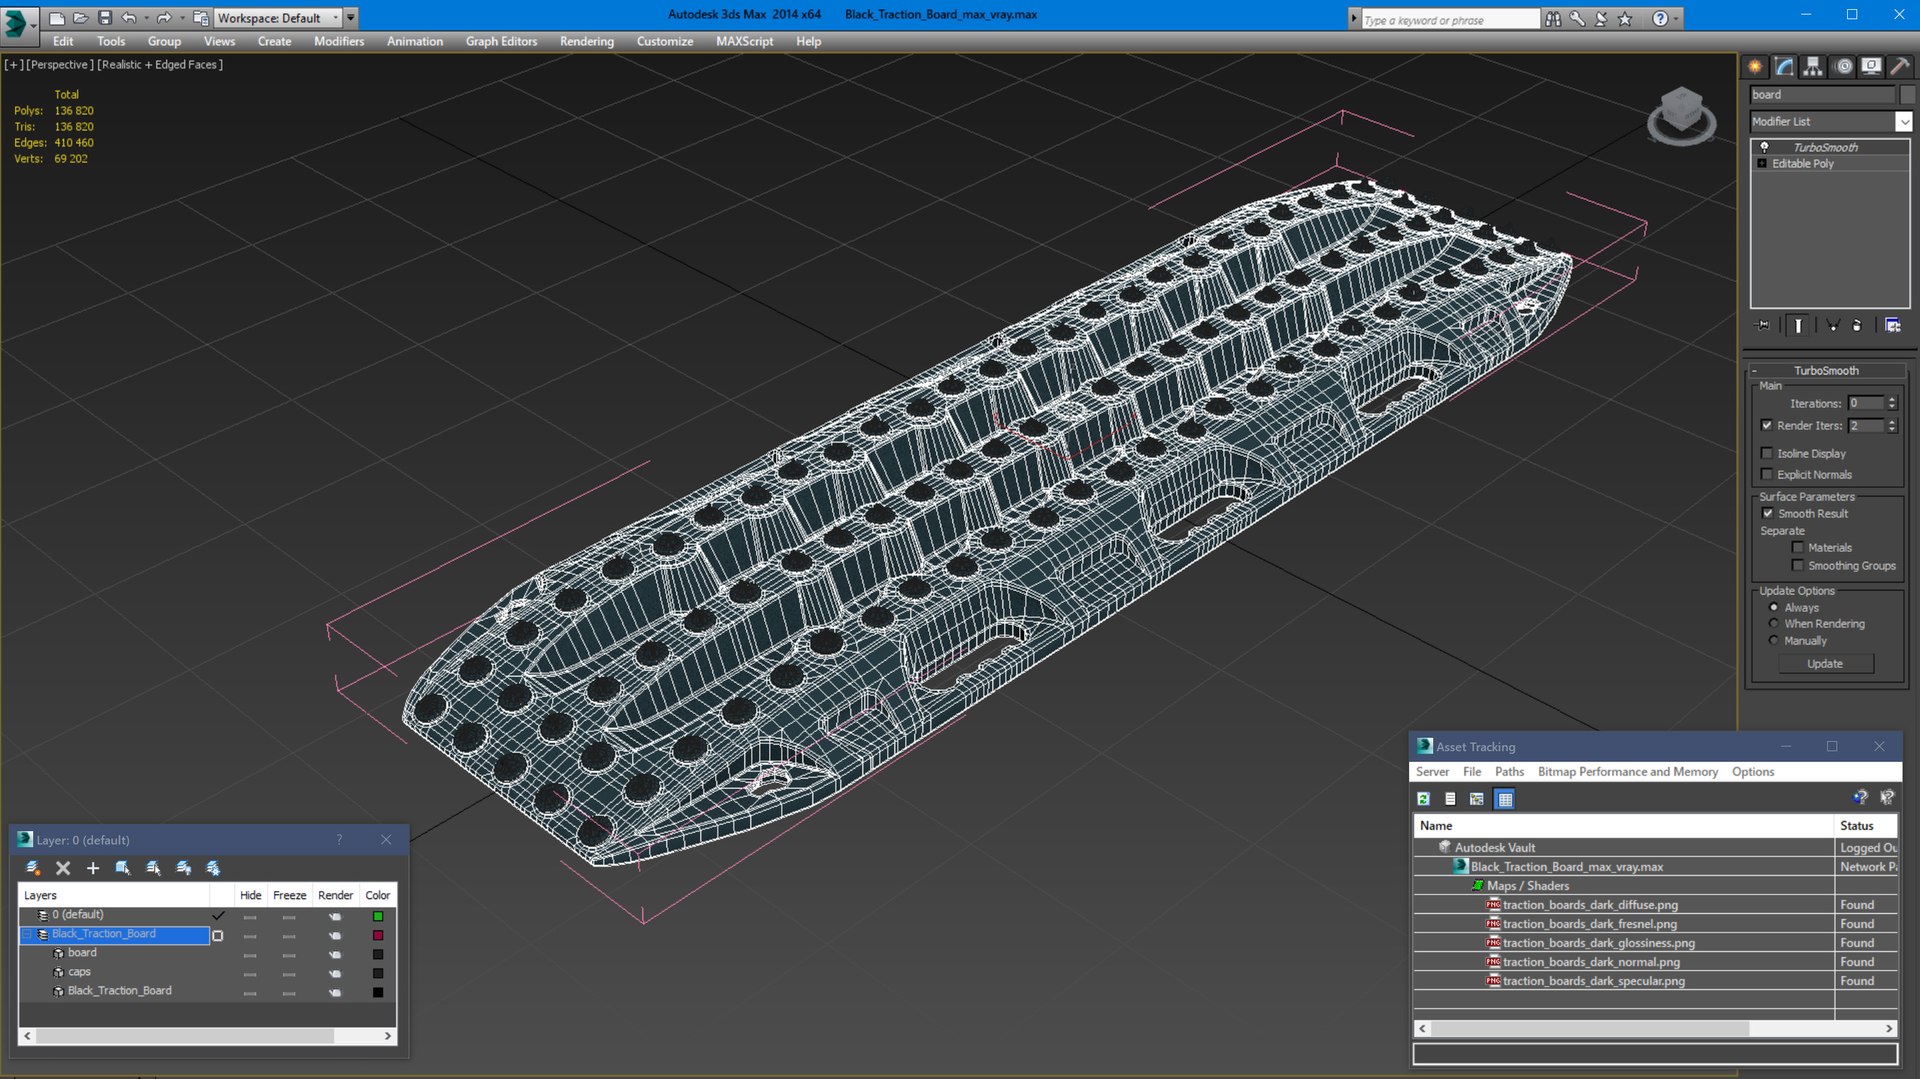This screenshot has width=1920, height=1079.
Task: Enable Isoline Display checkbox
Action: 1767,453
